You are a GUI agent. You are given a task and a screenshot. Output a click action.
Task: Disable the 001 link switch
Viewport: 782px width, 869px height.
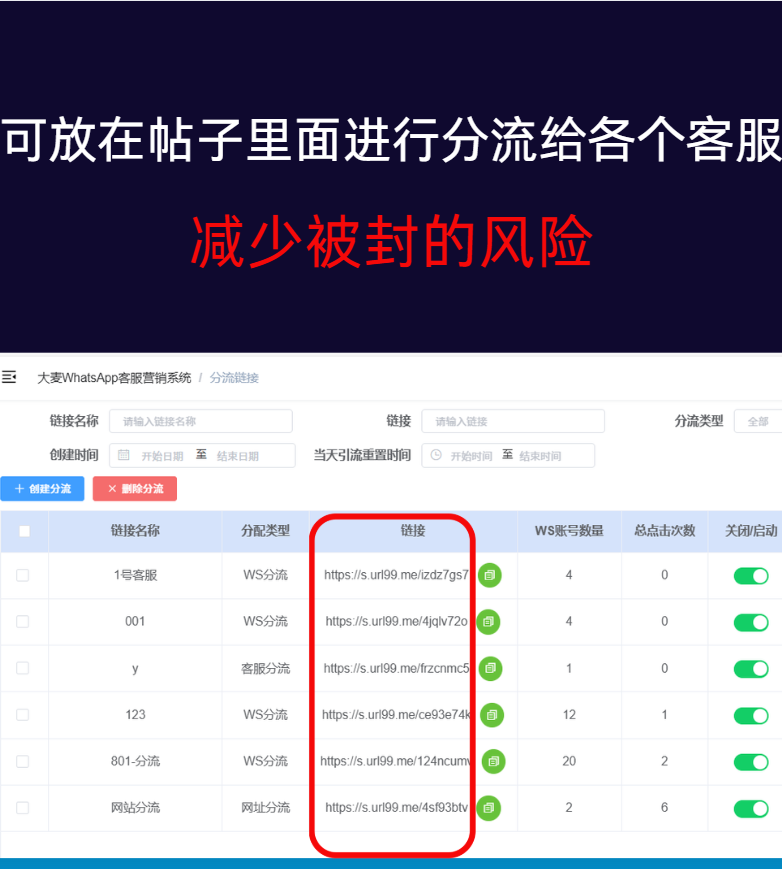coord(751,622)
